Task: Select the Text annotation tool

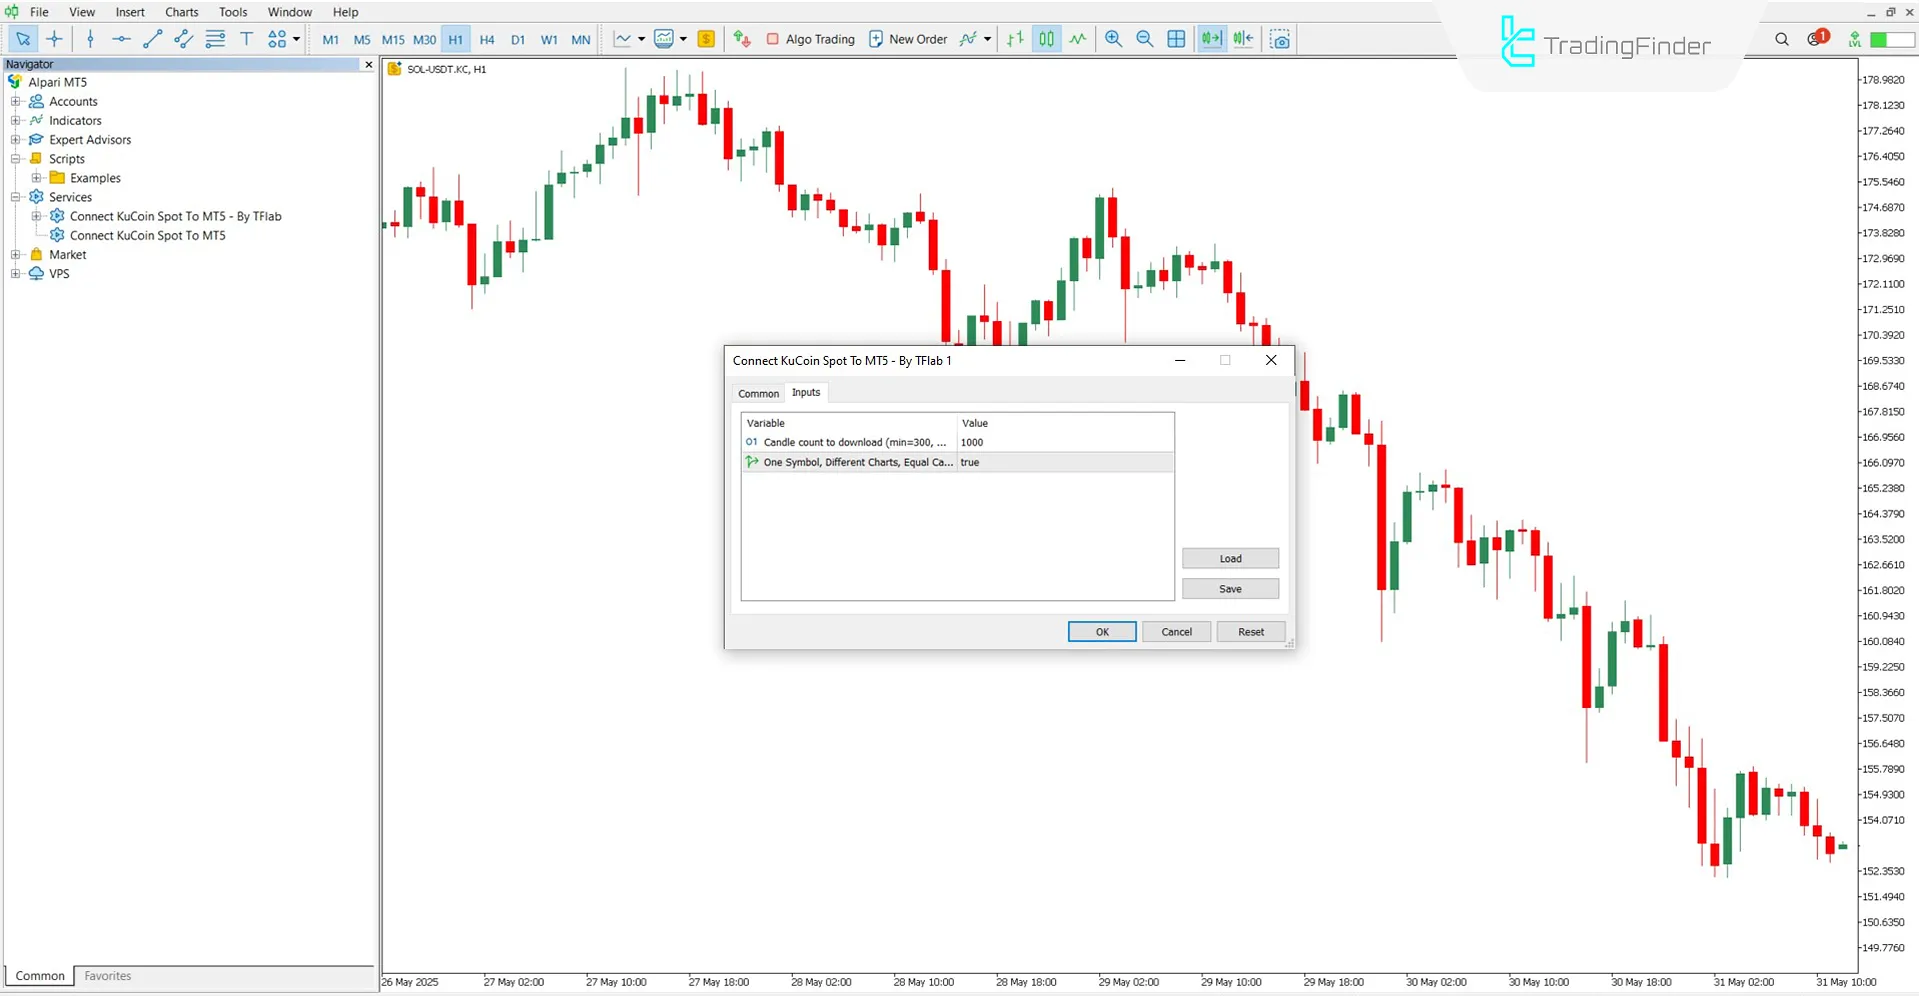Action: pyautogui.click(x=247, y=39)
